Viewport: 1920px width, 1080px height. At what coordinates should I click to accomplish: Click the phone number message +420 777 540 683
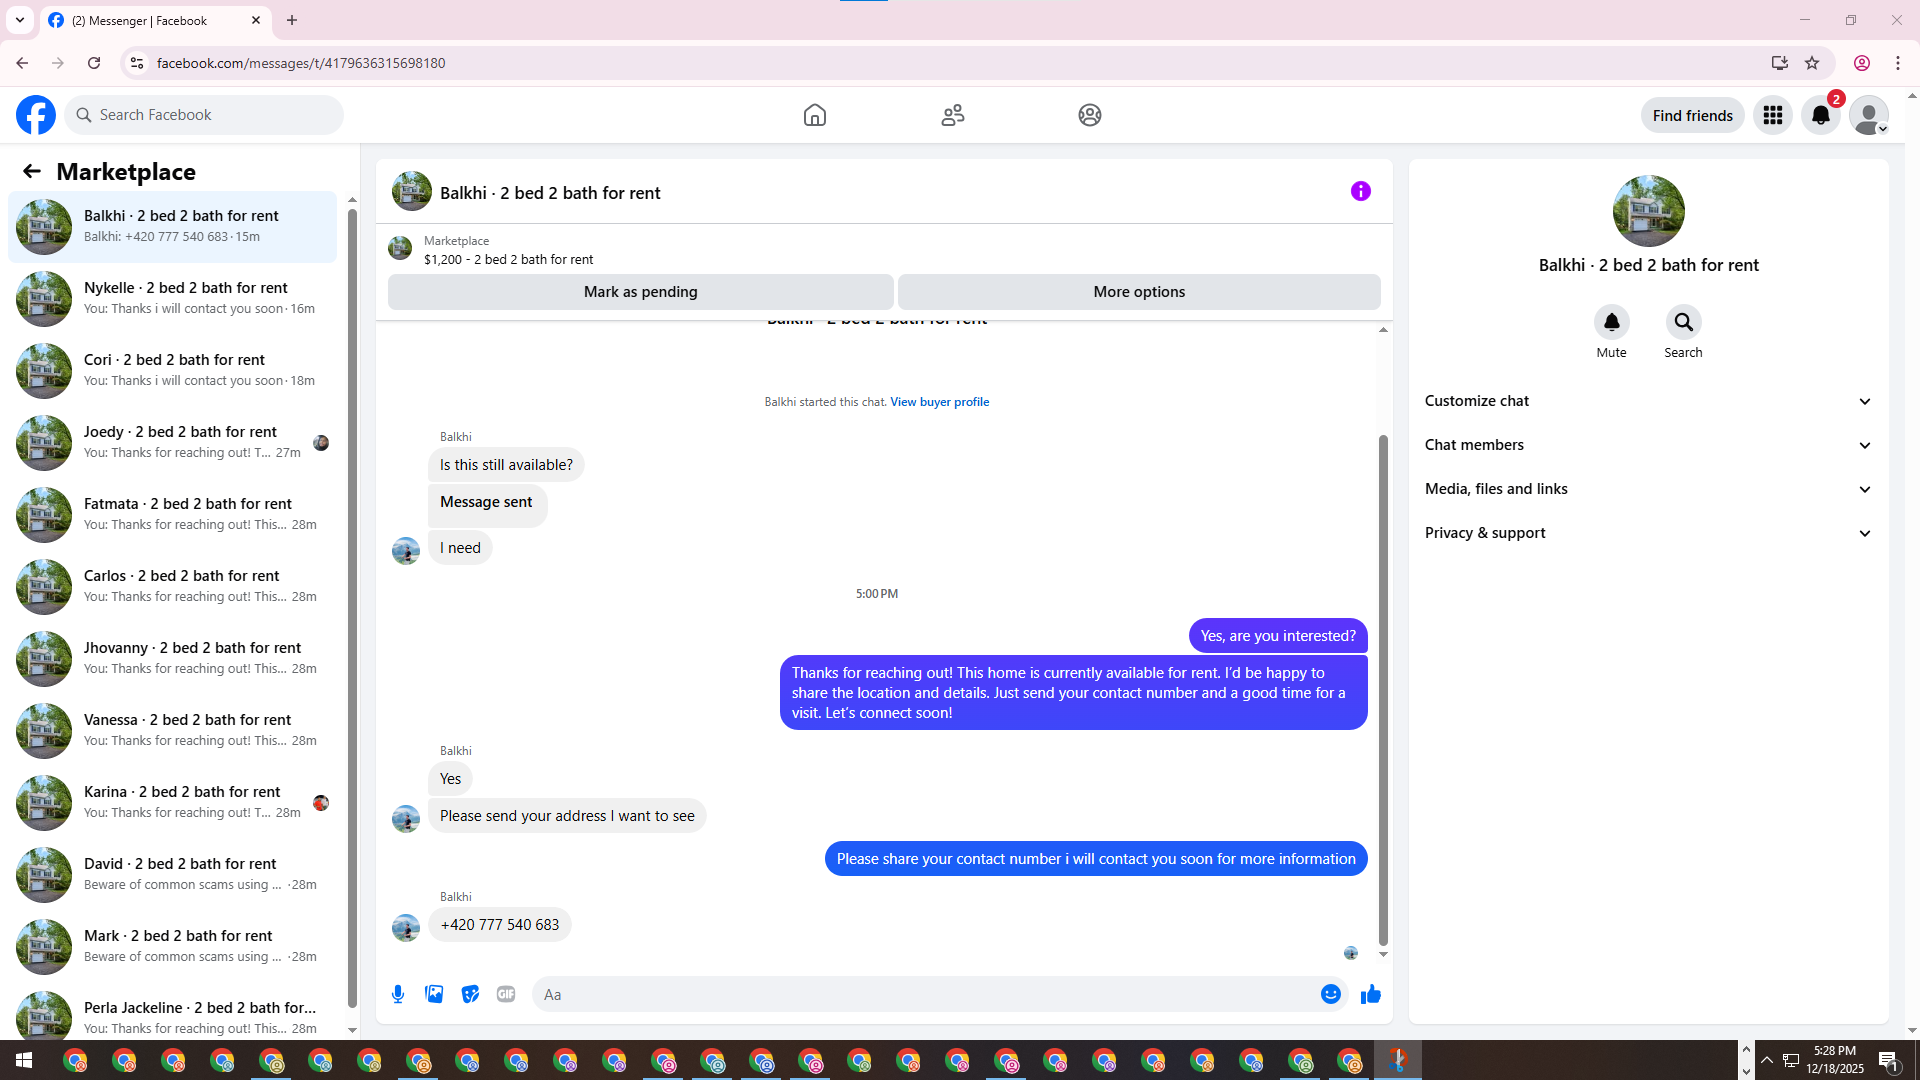tap(500, 925)
